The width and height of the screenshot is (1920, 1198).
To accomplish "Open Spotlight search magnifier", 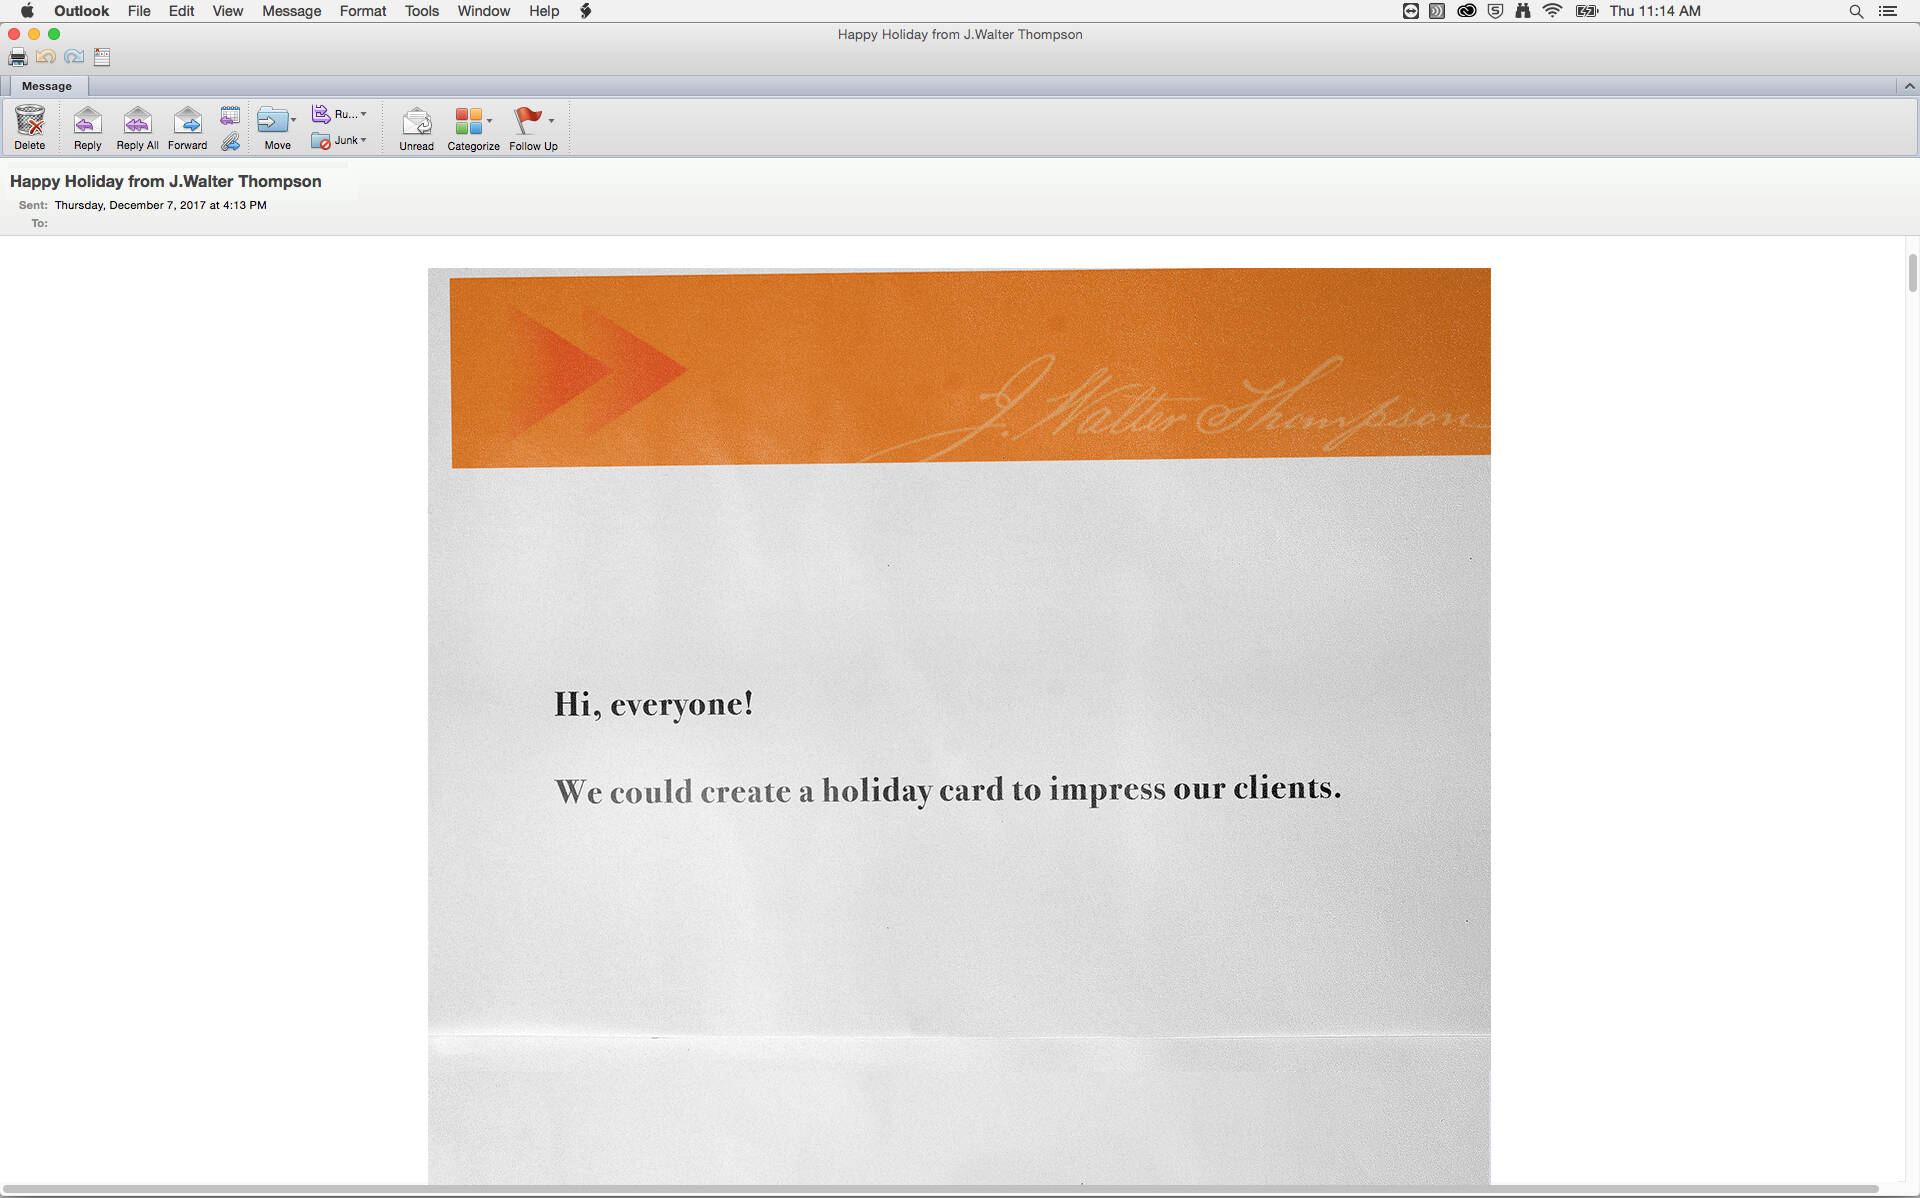I will (x=1856, y=11).
